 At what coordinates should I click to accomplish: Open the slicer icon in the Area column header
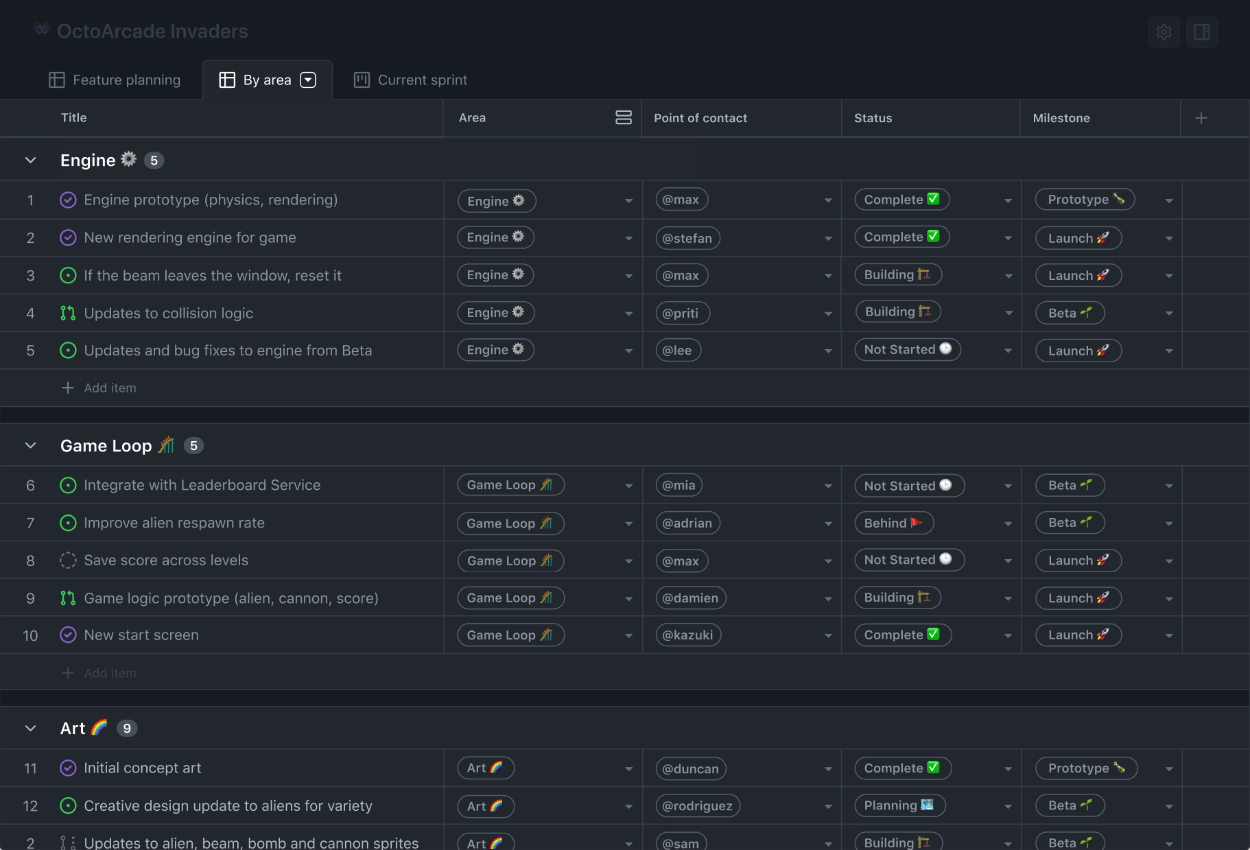click(x=624, y=117)
